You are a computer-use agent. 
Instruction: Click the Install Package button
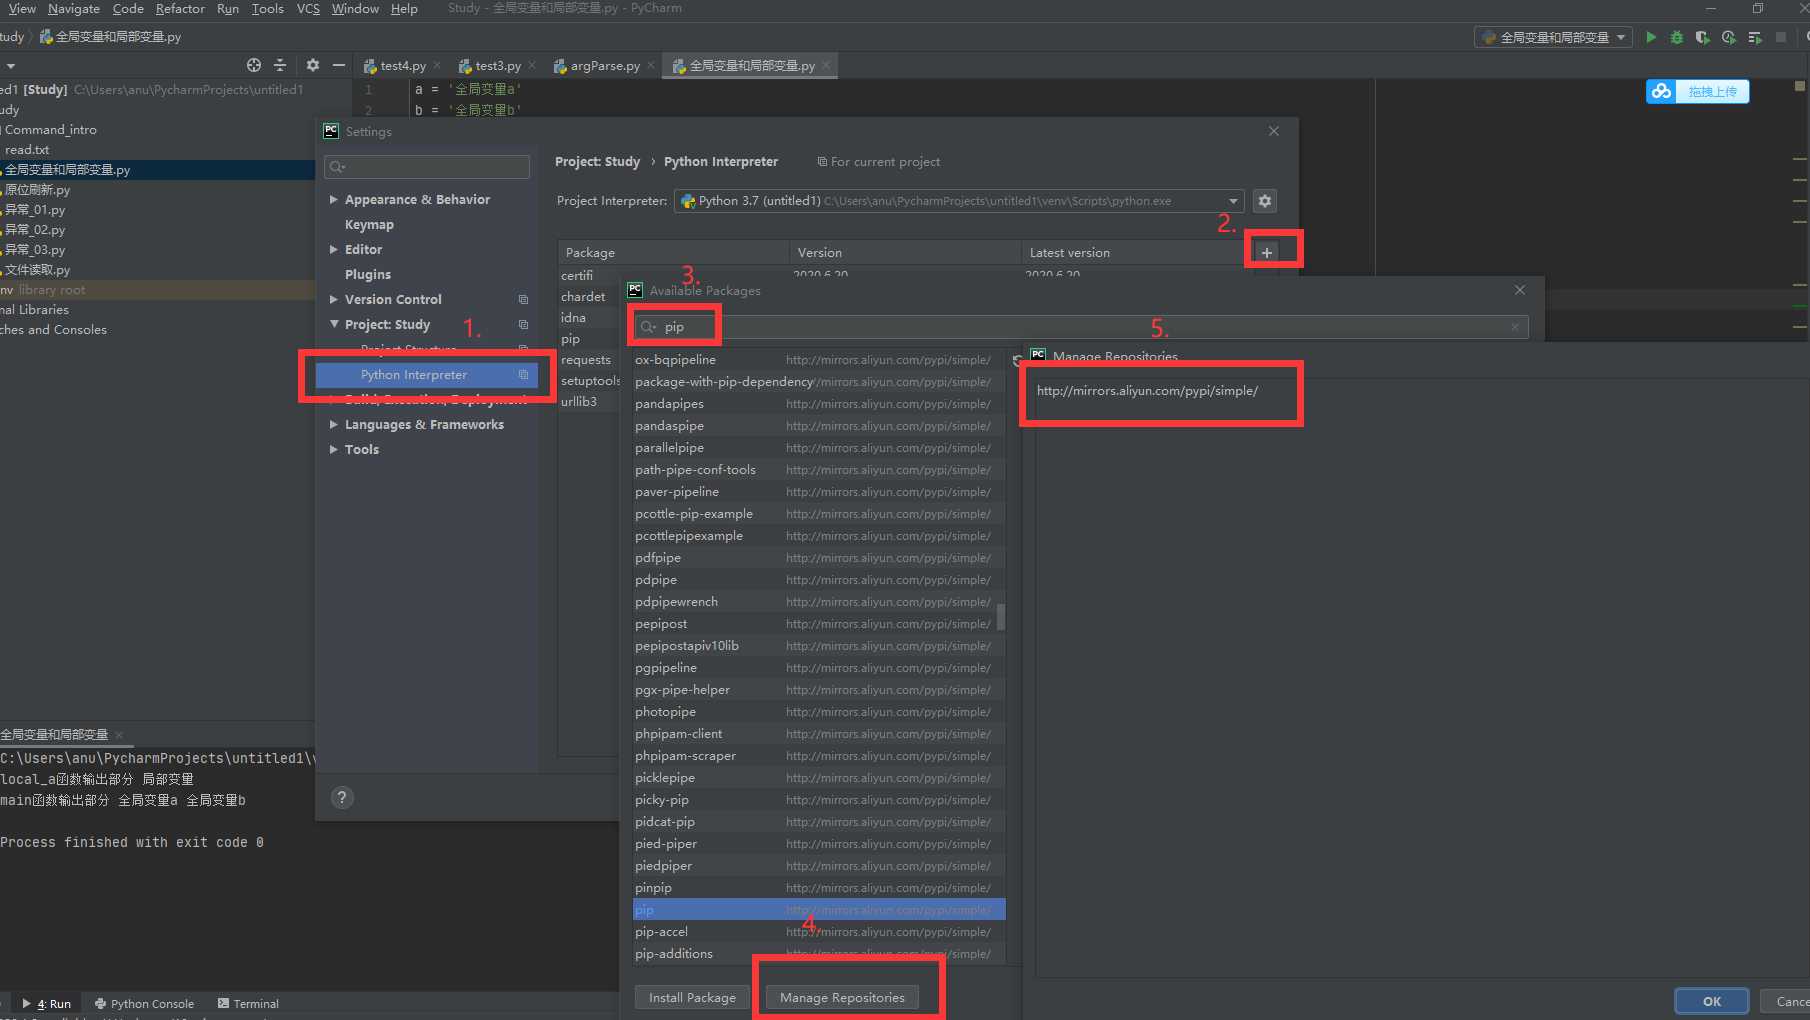(692, 997)
